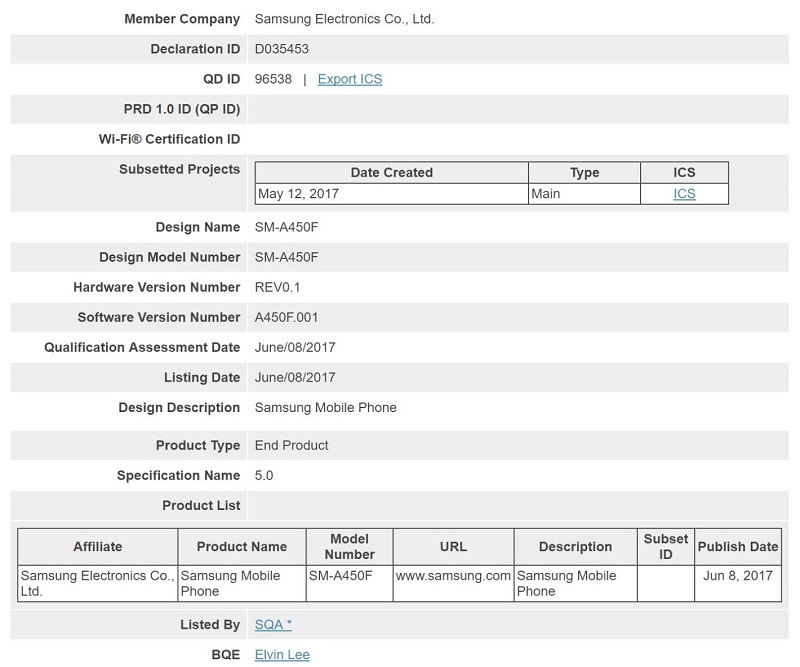Click the Date Created column header
Image resolution: width=800 pixels, height=667 pixels.
point(391,172)
